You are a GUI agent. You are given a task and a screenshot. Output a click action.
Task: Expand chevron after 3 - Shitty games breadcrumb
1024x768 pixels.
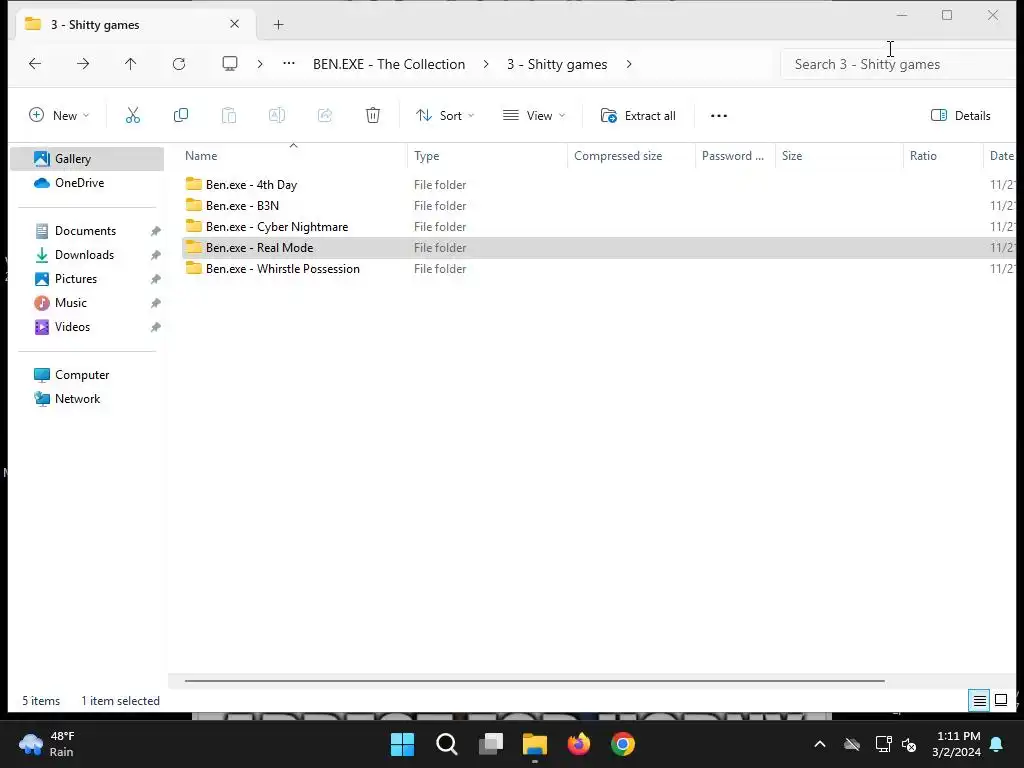click(629, 64)
